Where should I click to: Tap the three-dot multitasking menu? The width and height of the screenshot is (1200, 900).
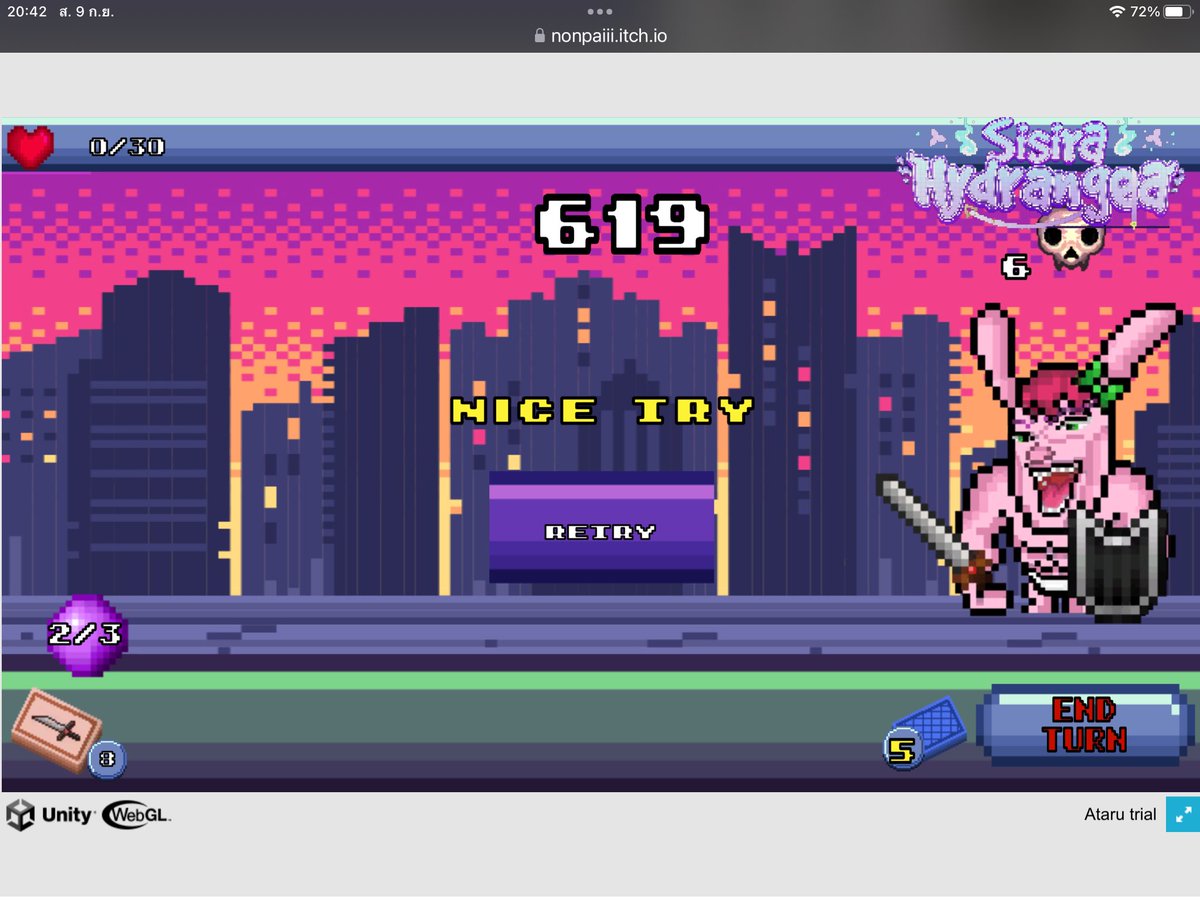[x=600, y=12]
